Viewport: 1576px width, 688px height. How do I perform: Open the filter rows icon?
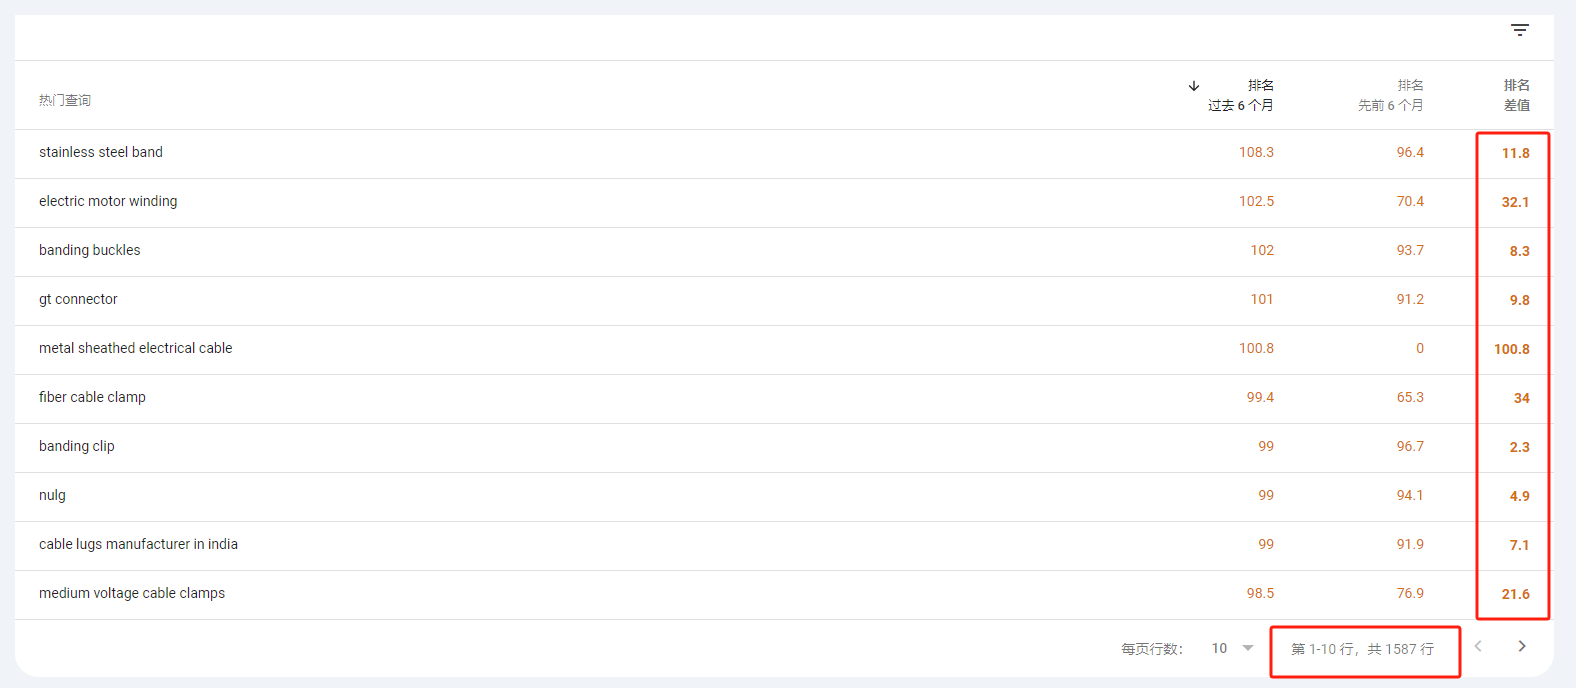[1519, 30]
